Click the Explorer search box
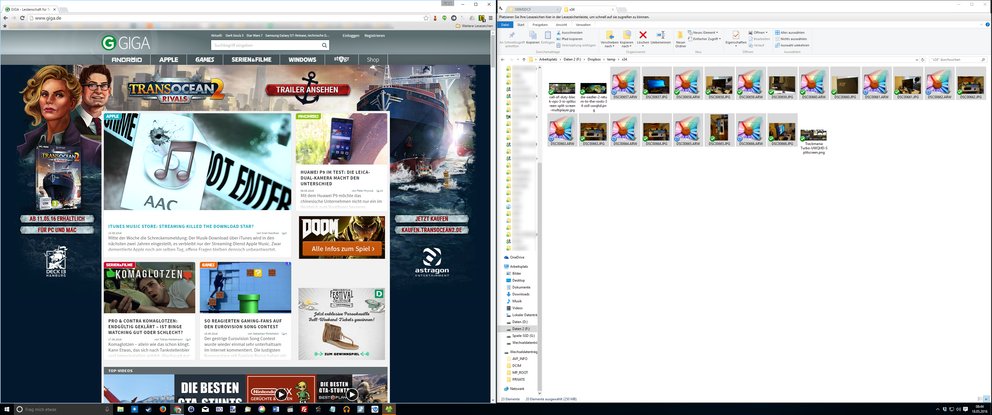The width and height of the screenshot is (992, 415). click(x=960, y=59)
